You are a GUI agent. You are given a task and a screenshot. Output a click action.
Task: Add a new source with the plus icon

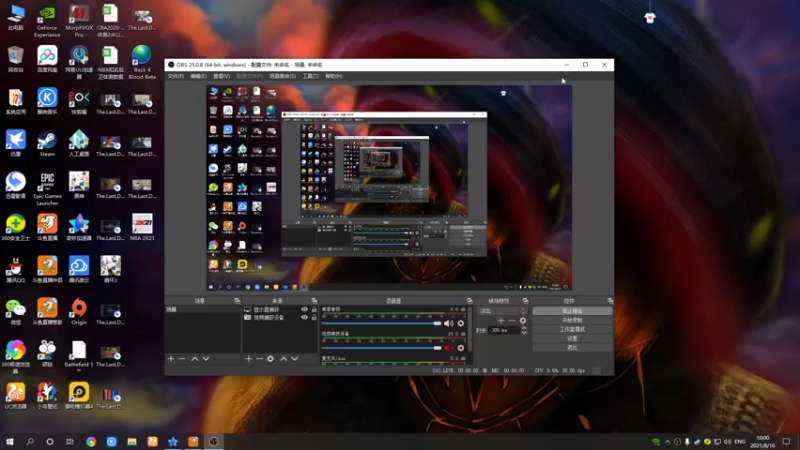pos(248,359)
